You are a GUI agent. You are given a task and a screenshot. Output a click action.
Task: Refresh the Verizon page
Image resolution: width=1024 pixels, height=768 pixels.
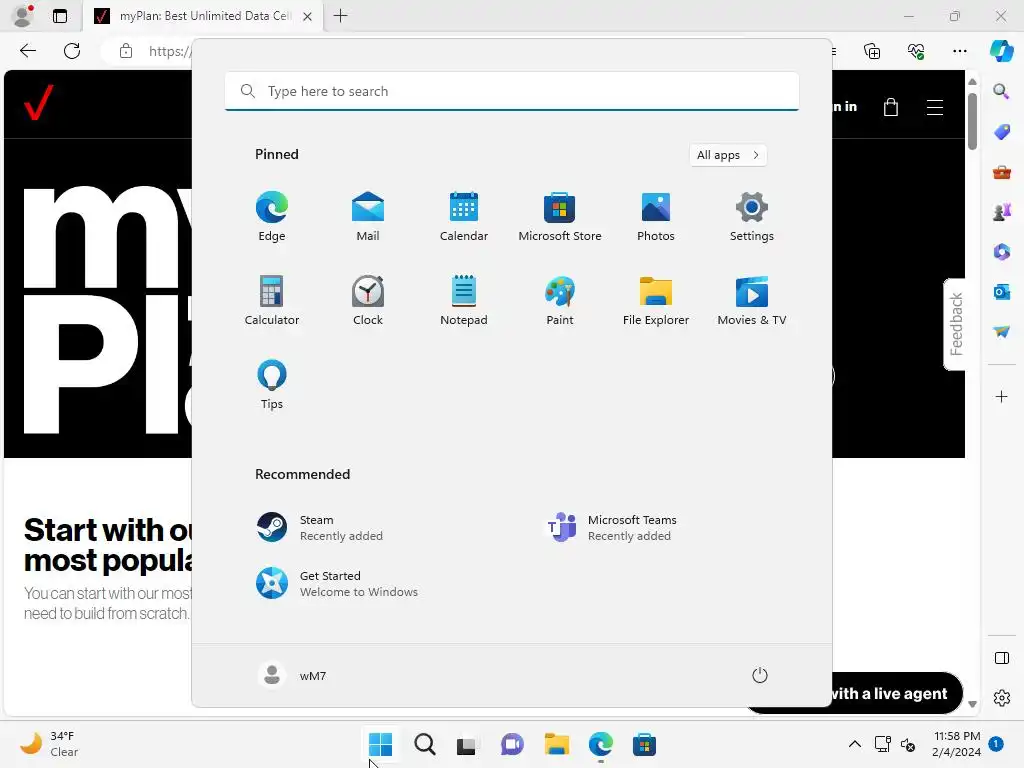[72, 51]
